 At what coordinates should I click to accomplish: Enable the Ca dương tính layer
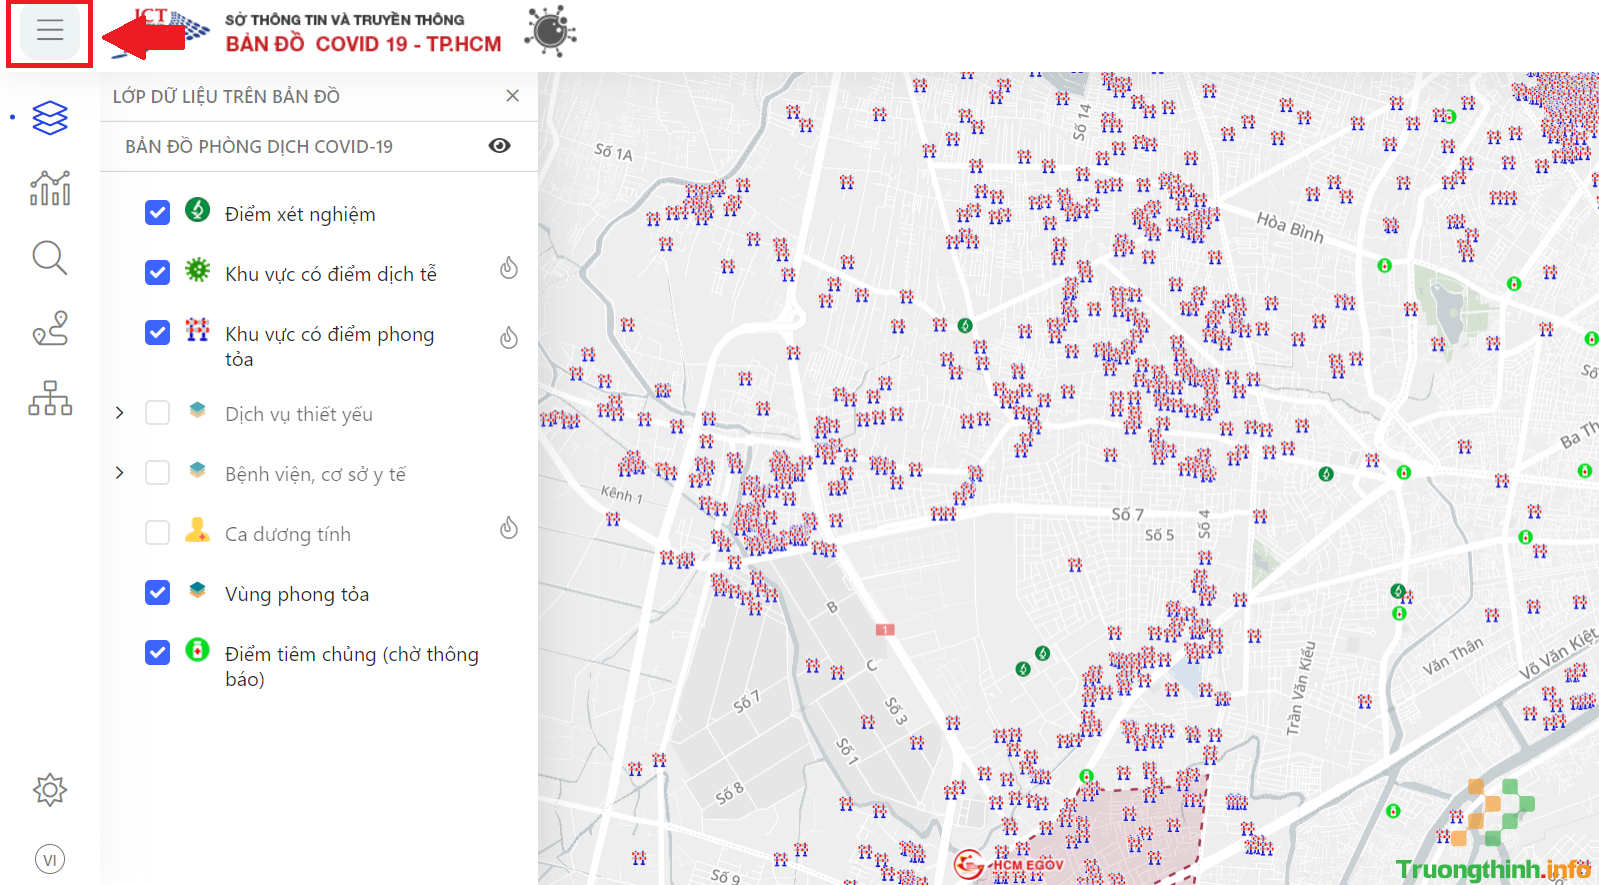[157, 532]
